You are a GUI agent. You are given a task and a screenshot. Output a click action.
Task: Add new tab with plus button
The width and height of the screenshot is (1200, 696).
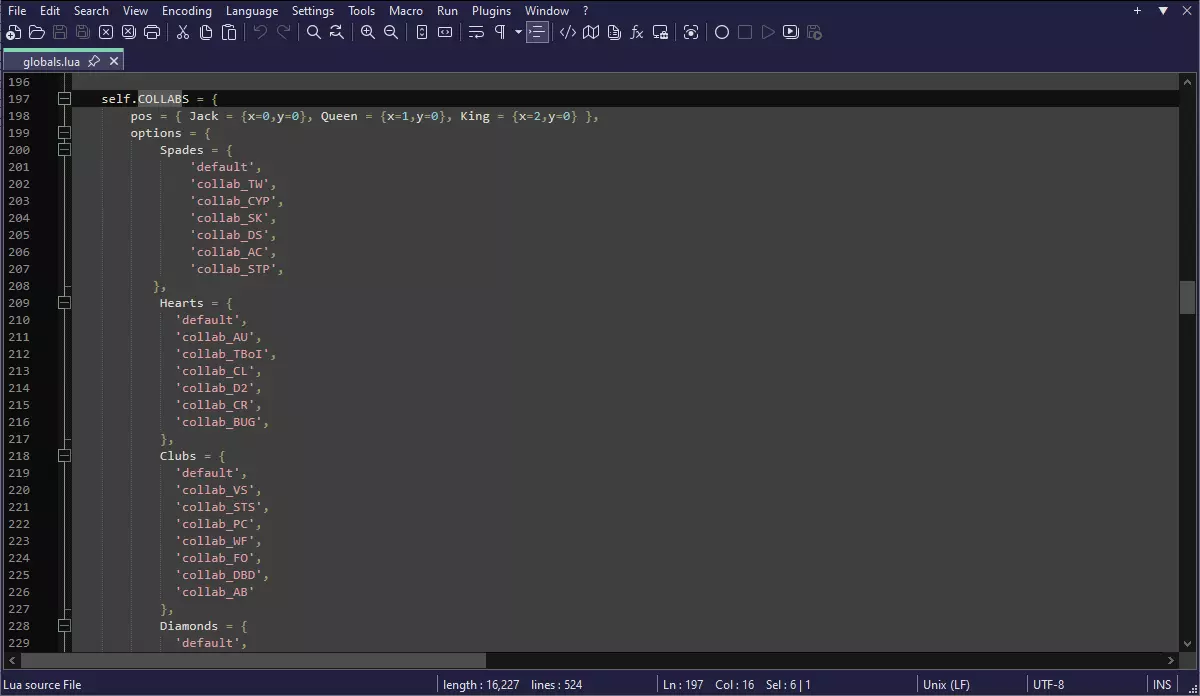(1138, 10)
